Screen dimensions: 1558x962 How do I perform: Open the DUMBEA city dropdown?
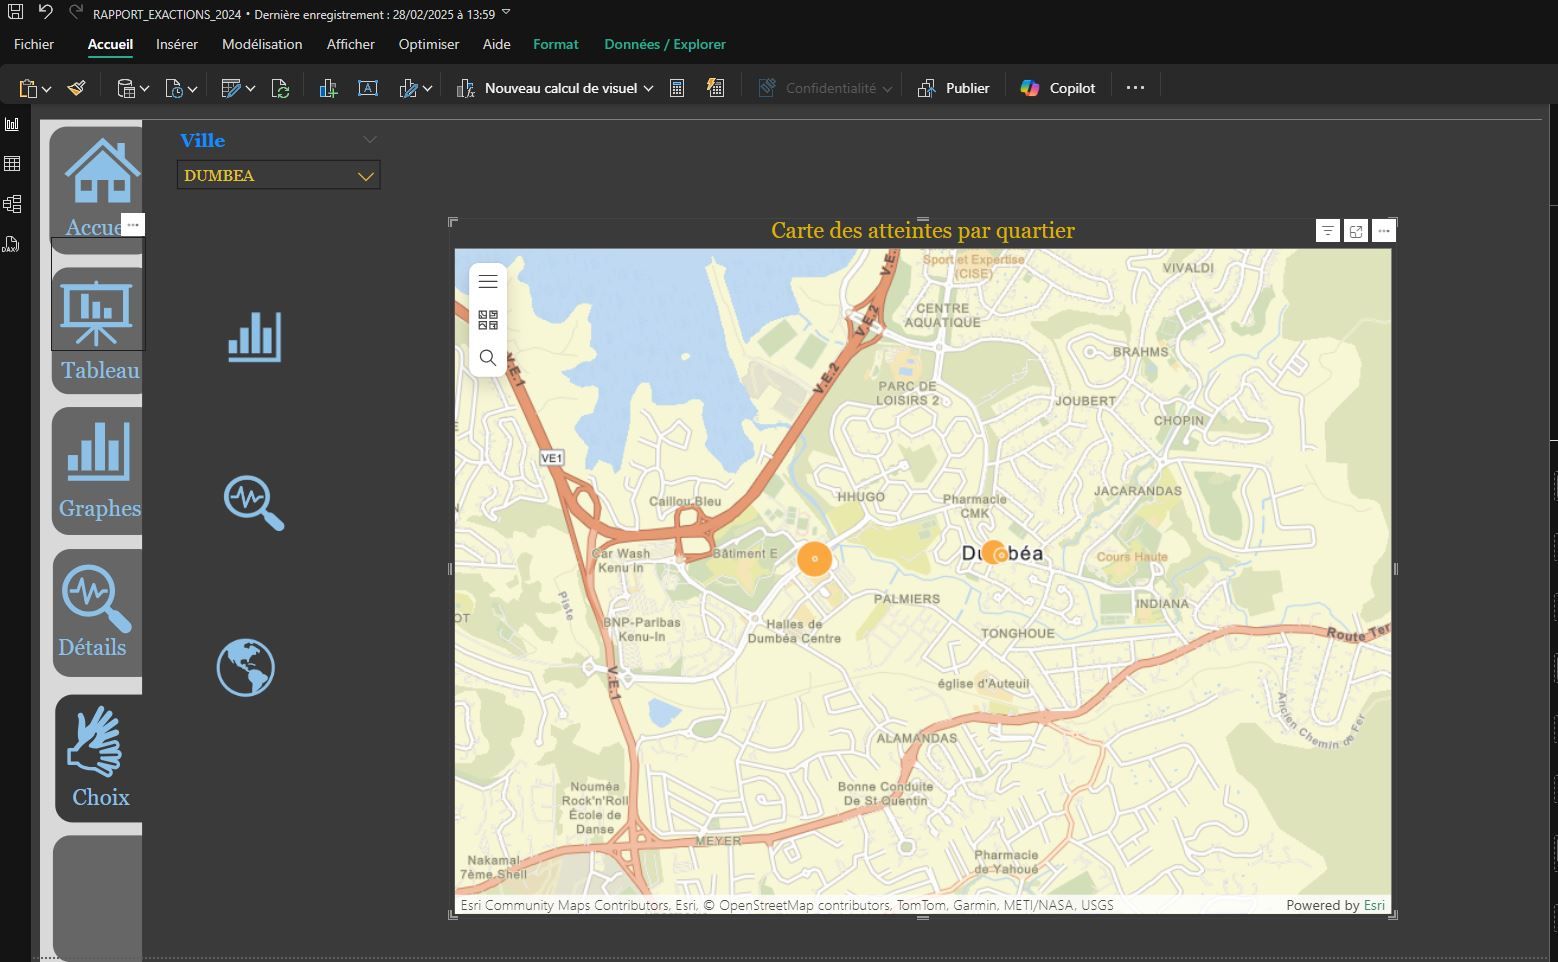tap(278, 175)
